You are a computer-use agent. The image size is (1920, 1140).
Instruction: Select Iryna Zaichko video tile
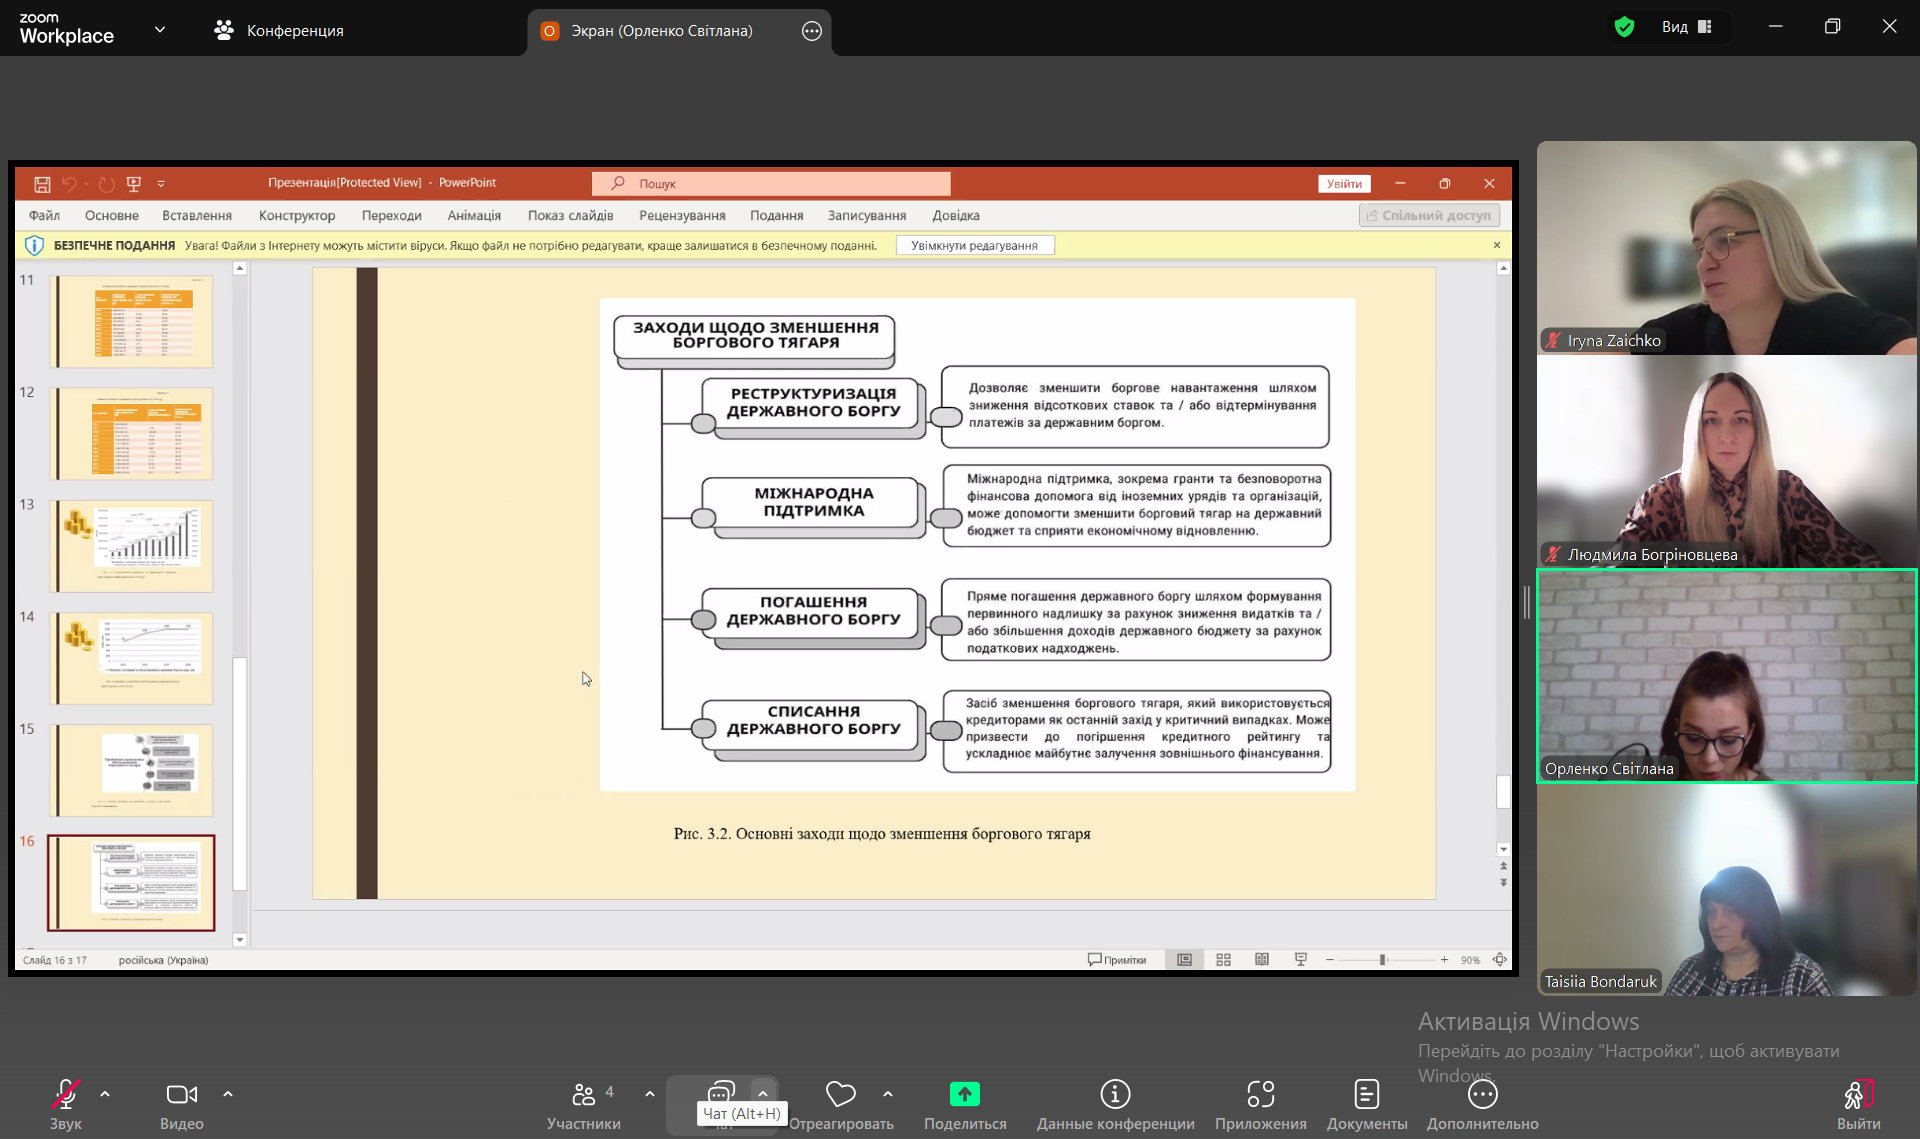(1726, 248)
